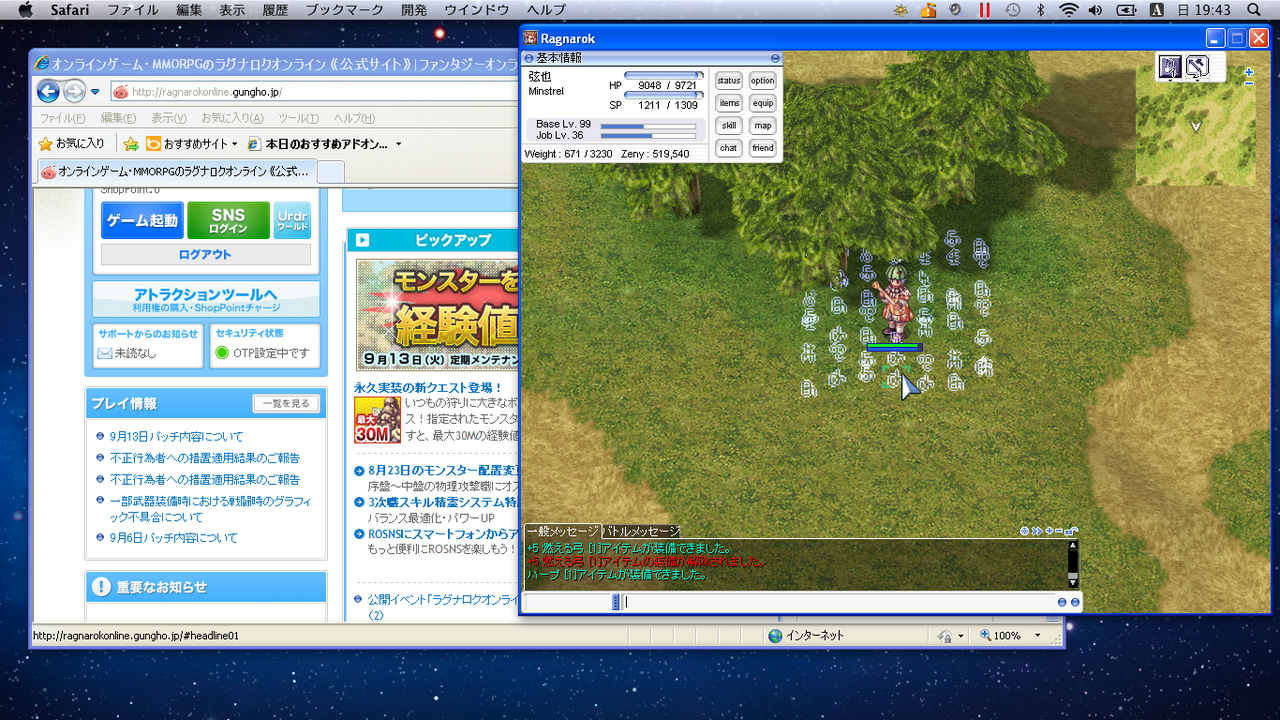This screenshot has height=720, width=1280.
Task: Open ファイル(F) menu in browser
Action: 62,118
